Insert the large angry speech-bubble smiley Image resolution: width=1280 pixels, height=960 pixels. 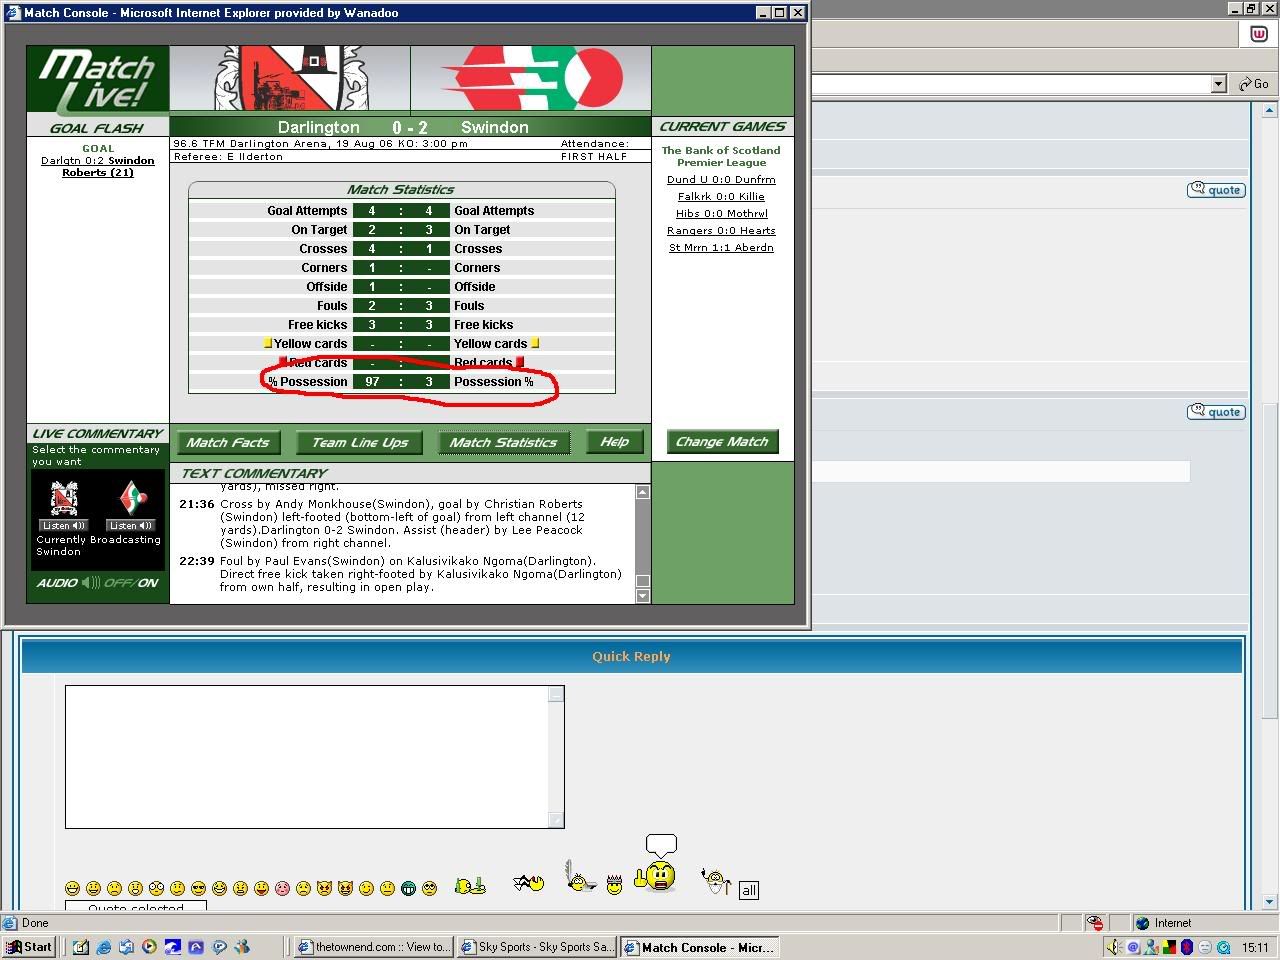[656, 864]
